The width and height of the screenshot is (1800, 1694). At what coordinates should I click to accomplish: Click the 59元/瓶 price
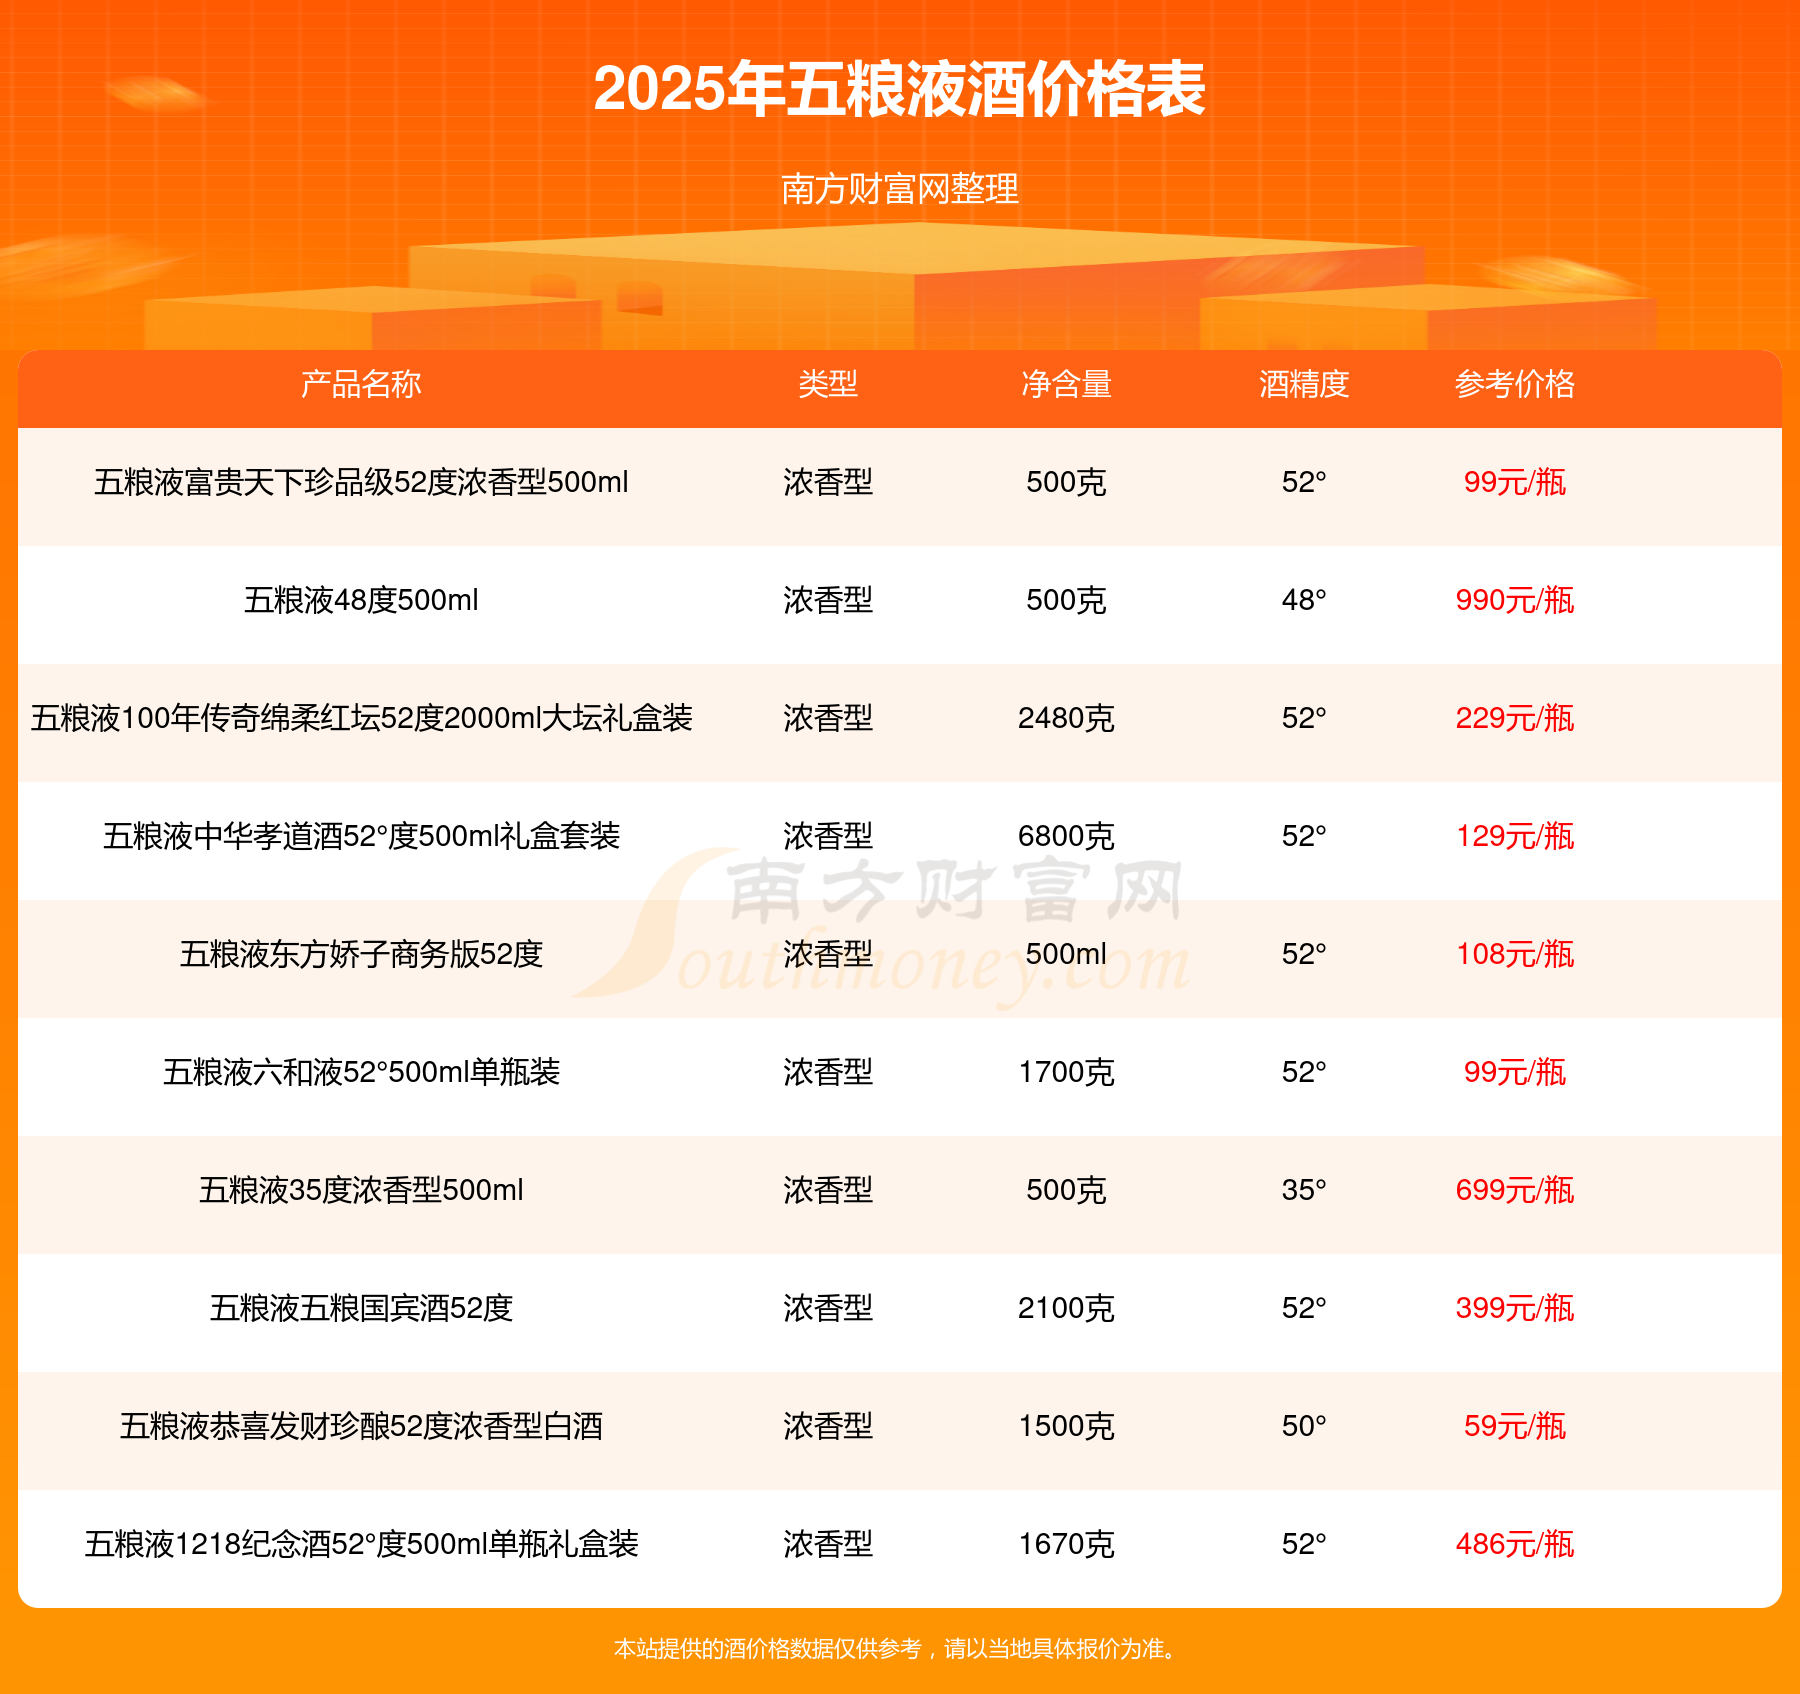click(1515, 1427)
